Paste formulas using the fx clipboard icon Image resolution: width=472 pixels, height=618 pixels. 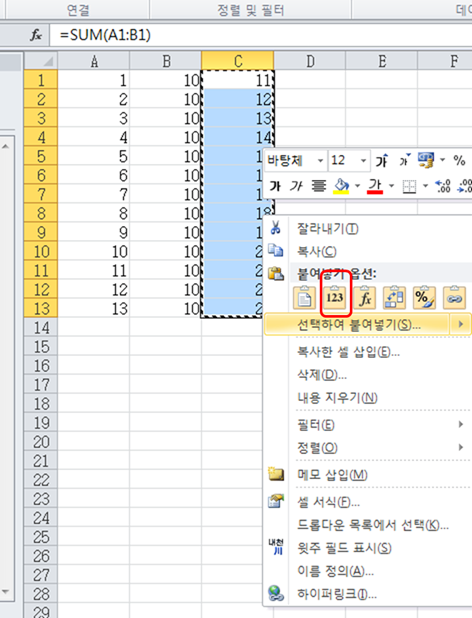tap(364, 298)
